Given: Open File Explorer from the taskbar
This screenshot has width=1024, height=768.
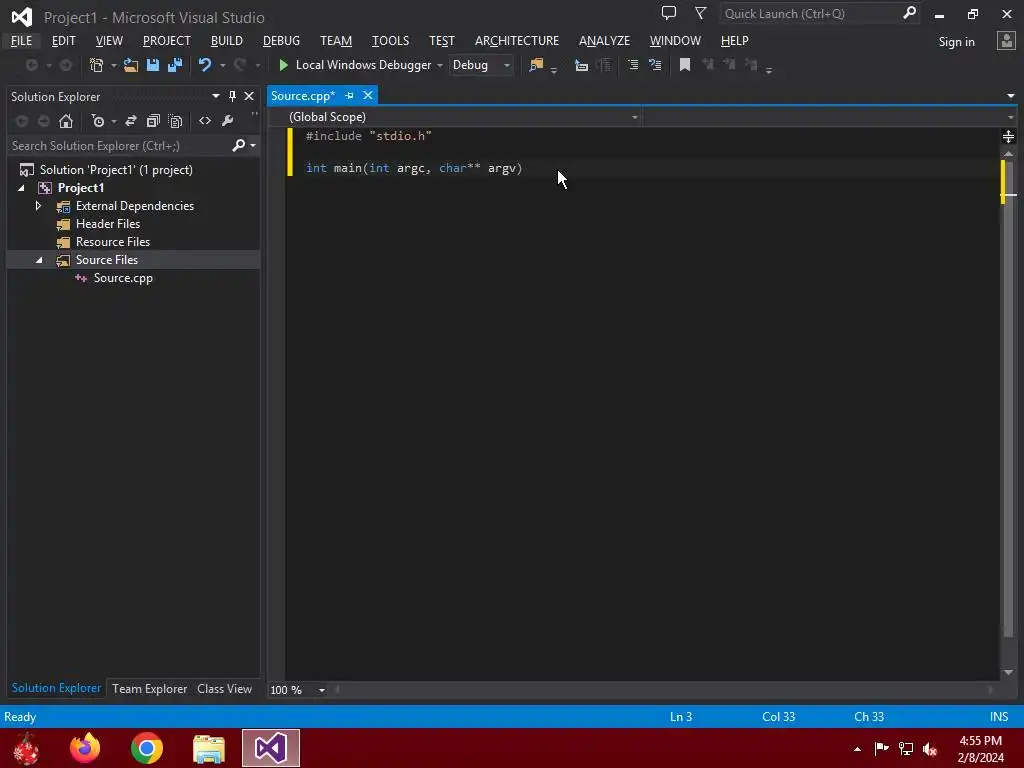Looking at the screenshot, I should coord(209,748).
